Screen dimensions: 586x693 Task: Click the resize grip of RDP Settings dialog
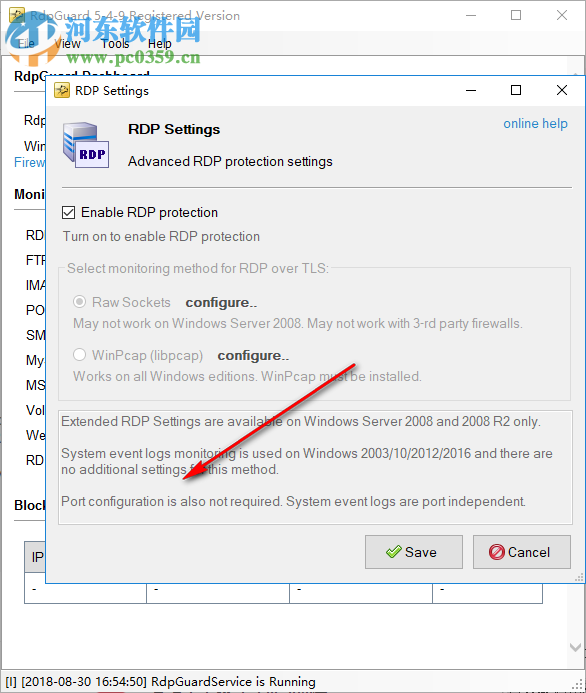tap(579, 578)
